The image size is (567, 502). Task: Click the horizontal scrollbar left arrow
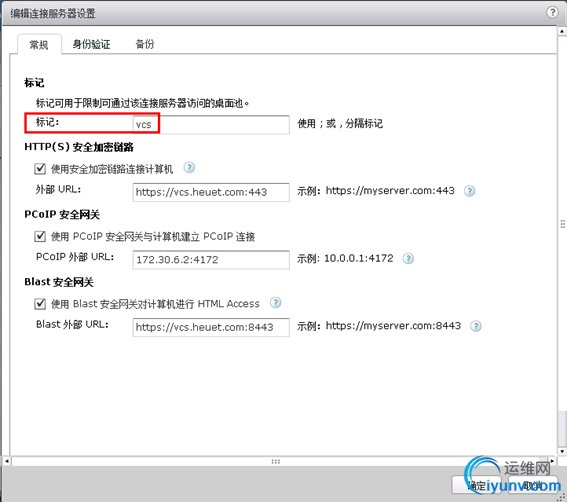tap(7, 461)
